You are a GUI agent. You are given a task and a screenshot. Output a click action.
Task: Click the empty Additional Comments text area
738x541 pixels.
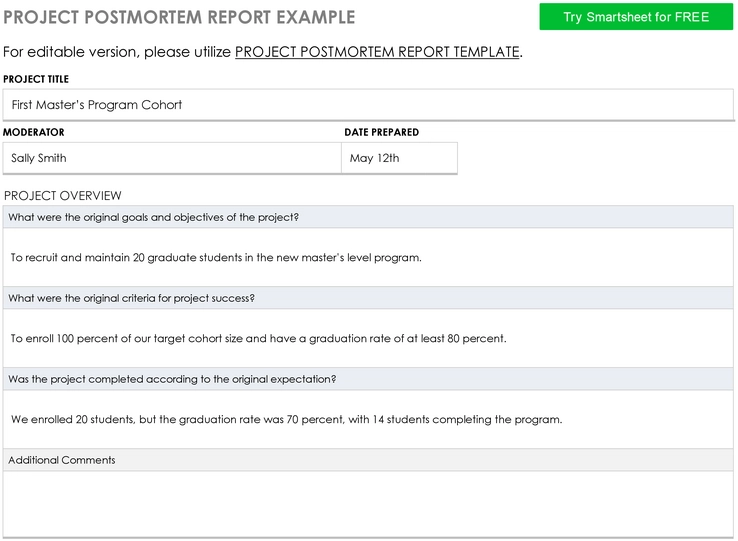click(x=368, y=504)
